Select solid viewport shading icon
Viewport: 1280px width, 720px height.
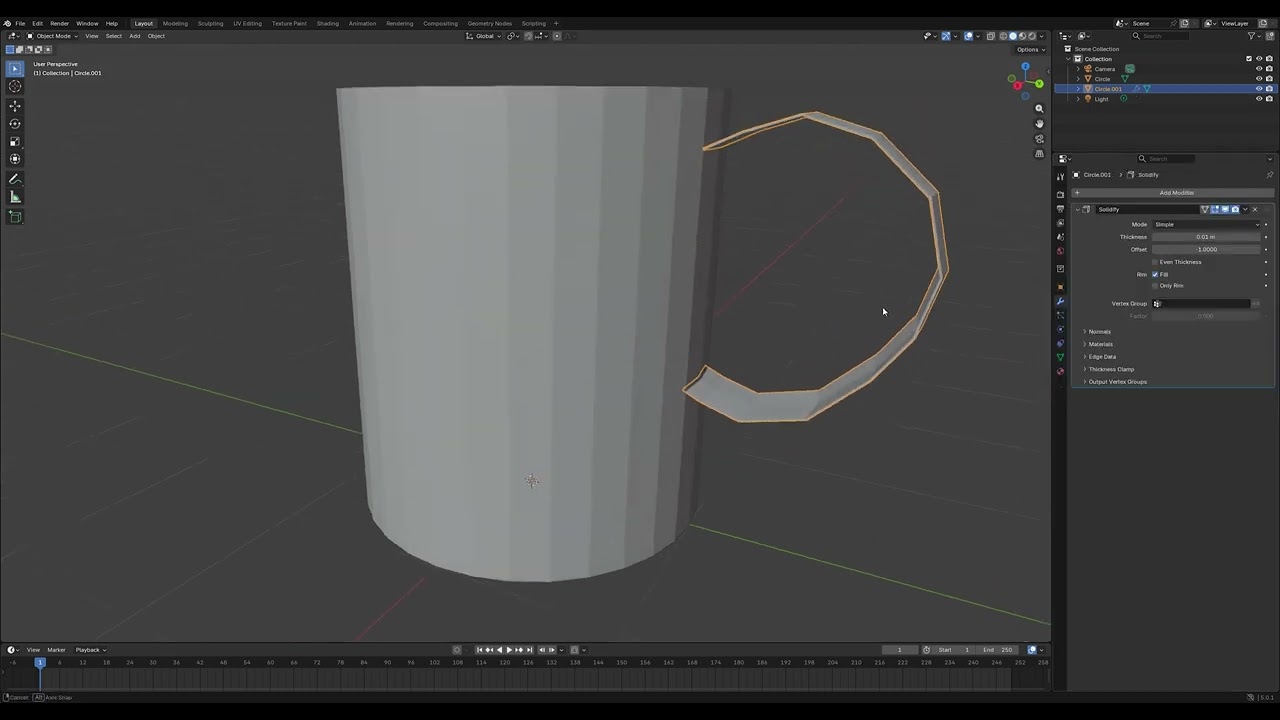1013,36
